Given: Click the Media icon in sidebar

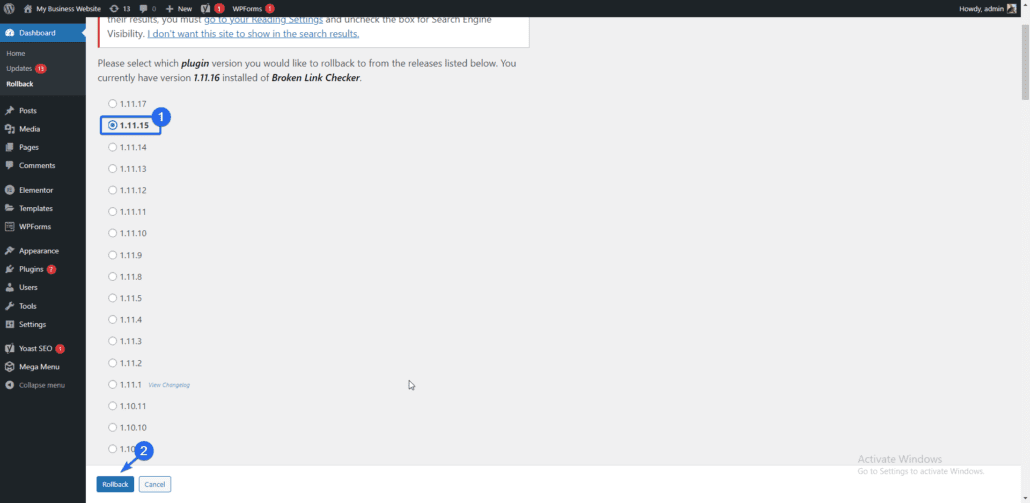Looking at the screenshot, I should (9, 129).
